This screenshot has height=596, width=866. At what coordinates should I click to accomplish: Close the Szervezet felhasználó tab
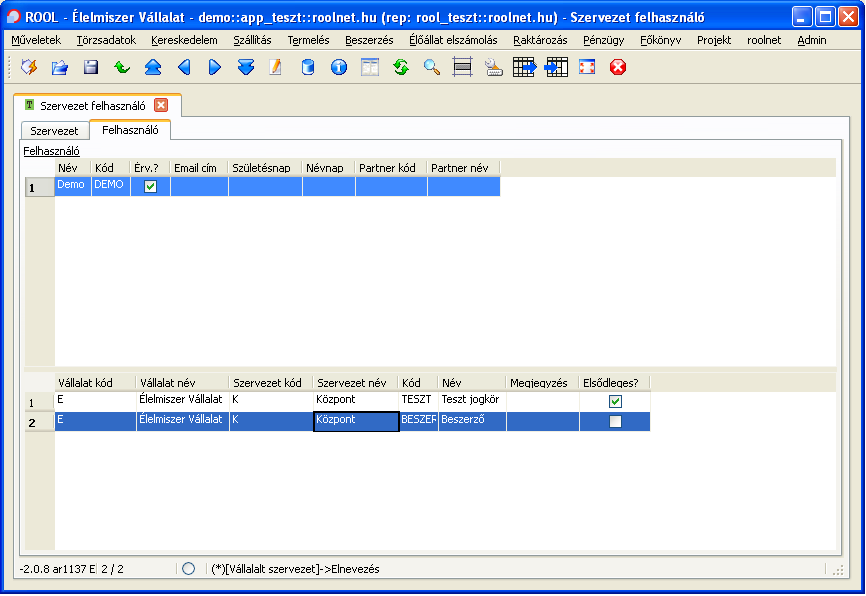tap(161, 105)
